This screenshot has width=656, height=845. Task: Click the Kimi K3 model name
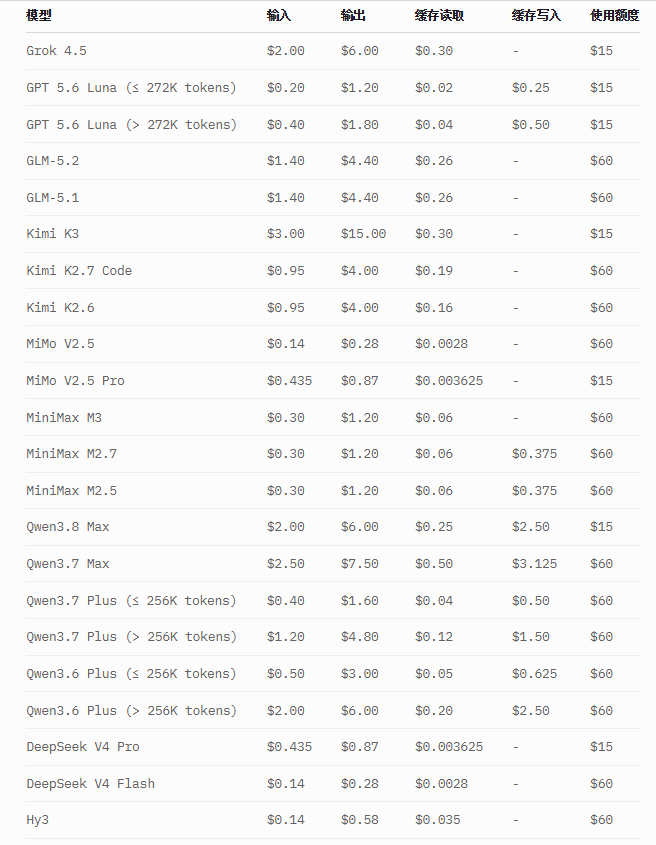(x=52, y=233)
